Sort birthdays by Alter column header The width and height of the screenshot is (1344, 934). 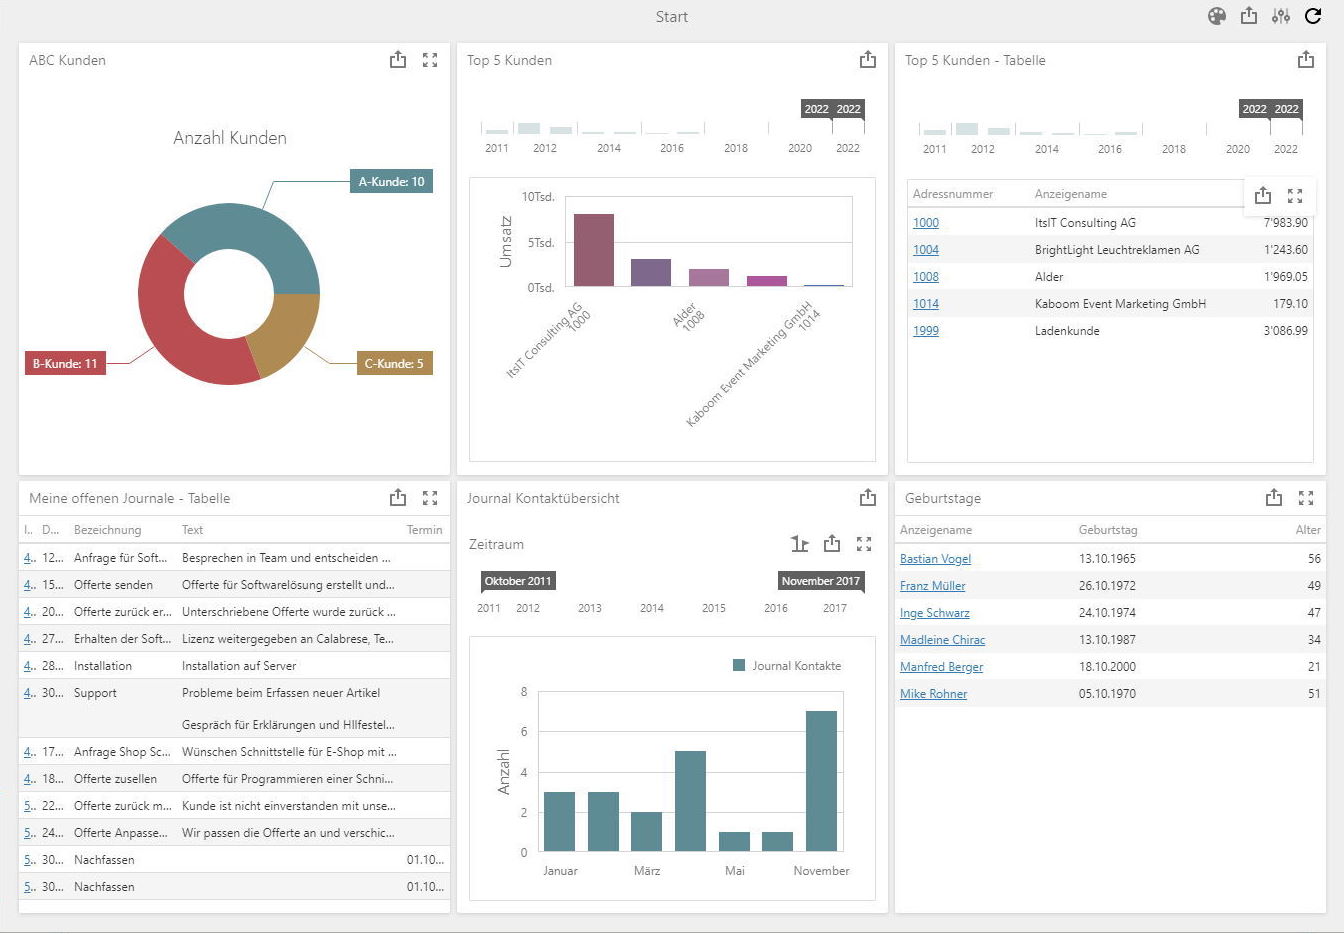[x=1308, y=530]
